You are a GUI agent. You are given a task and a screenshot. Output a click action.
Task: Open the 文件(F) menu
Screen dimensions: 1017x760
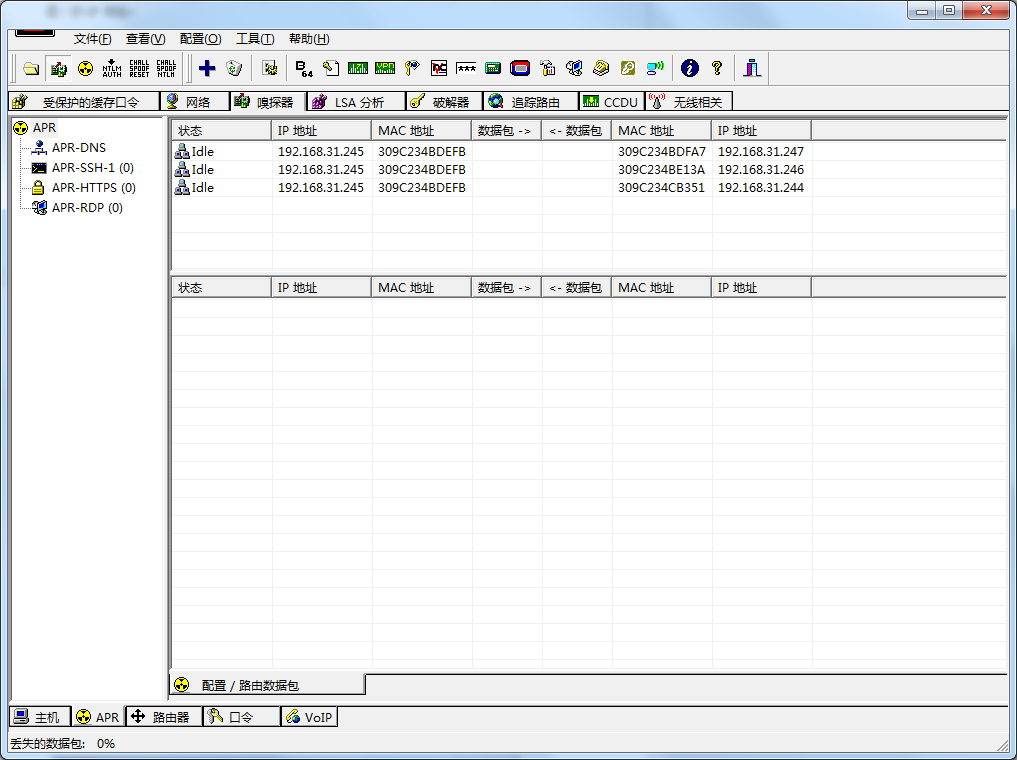92,39
